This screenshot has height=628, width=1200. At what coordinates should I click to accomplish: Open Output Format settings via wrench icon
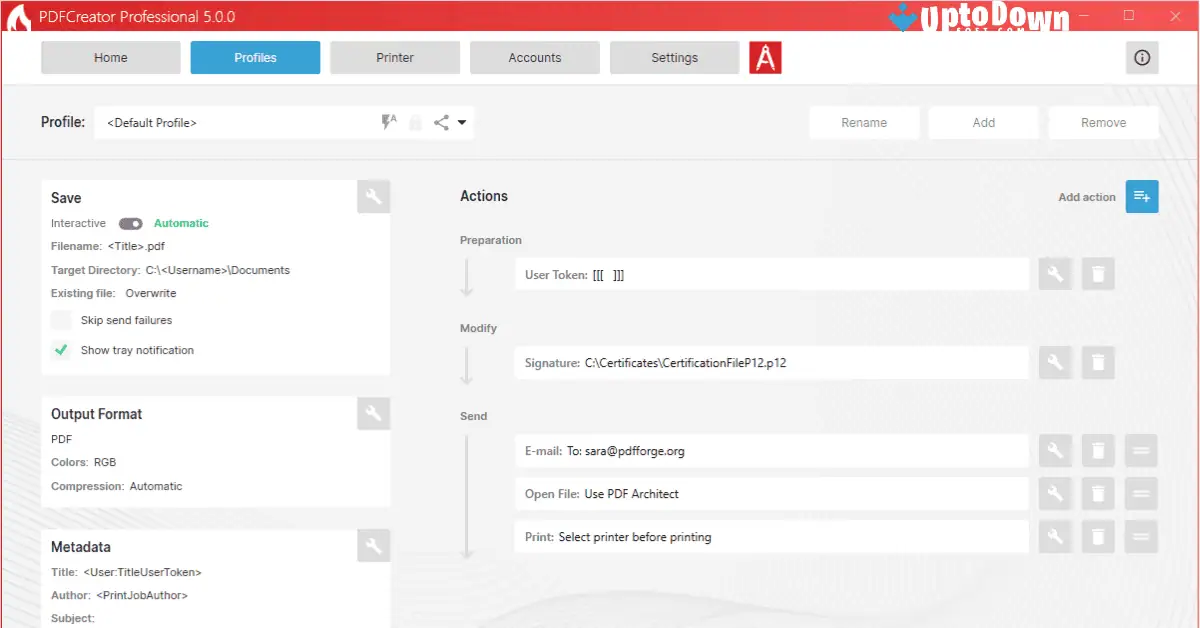(373, 413)
